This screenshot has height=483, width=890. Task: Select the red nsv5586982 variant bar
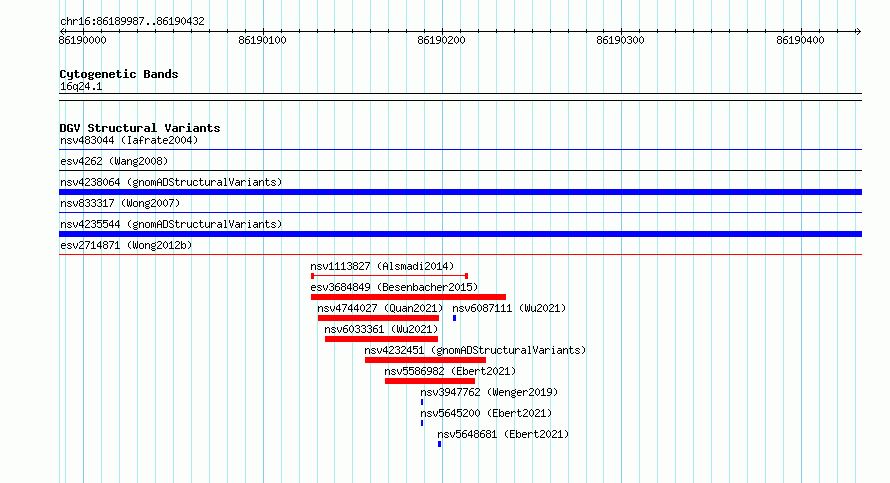coord(430,381)
